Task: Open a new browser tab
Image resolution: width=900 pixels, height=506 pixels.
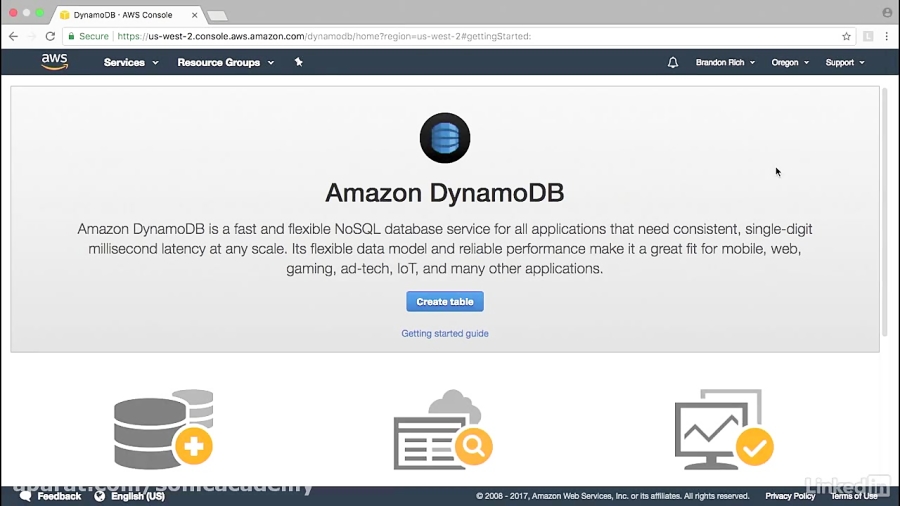Action: tap(218, 15)
